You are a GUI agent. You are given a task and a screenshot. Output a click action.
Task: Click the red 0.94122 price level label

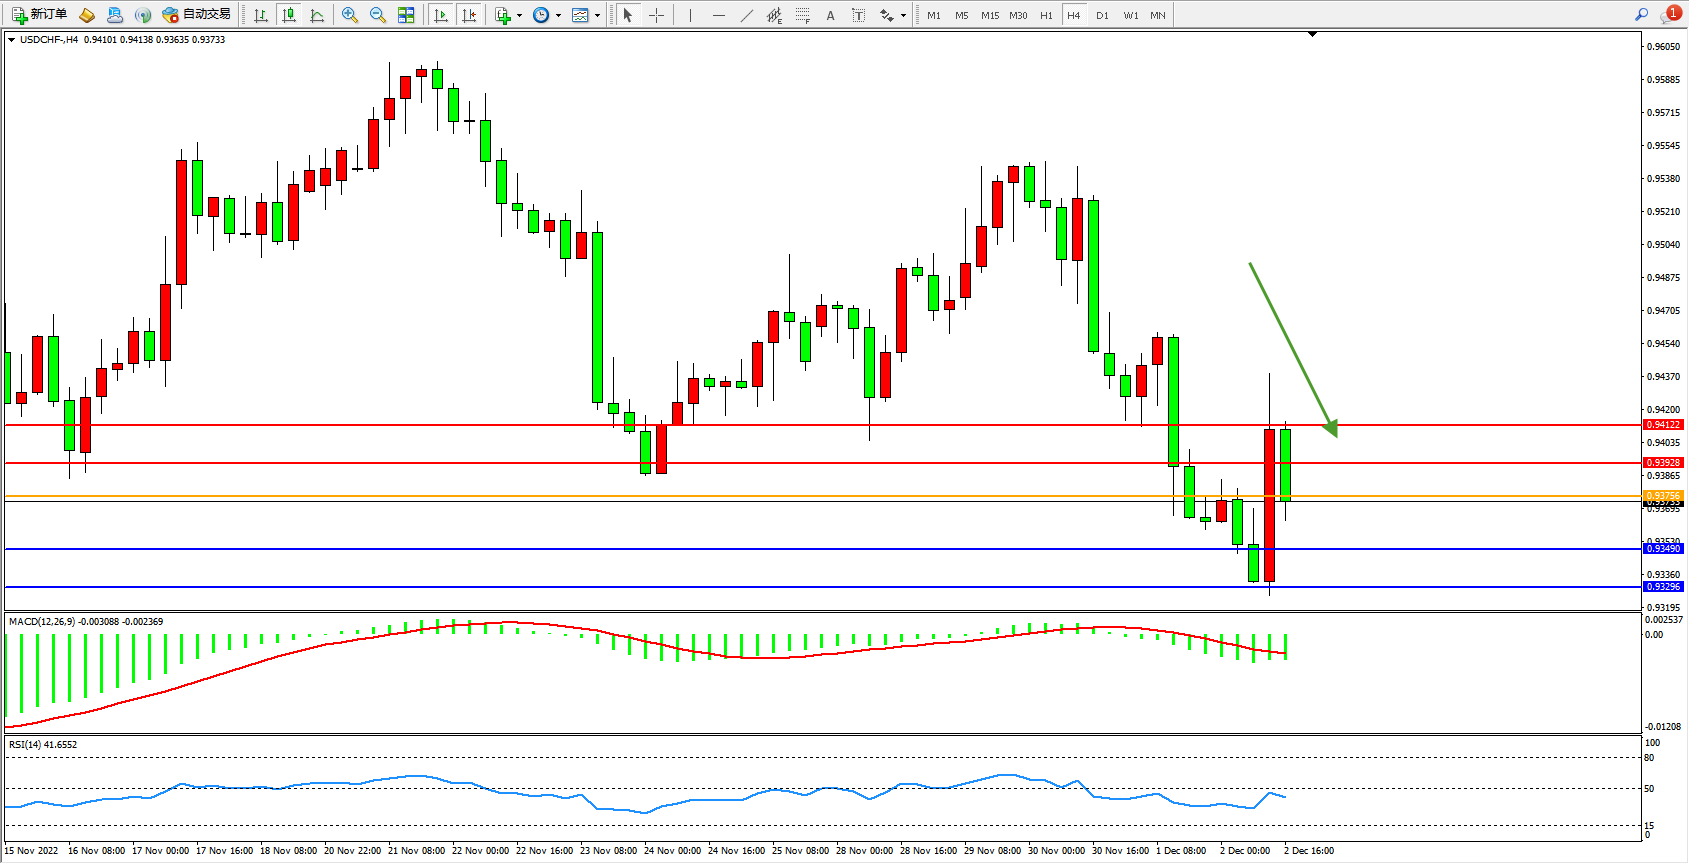point(1663,425)
